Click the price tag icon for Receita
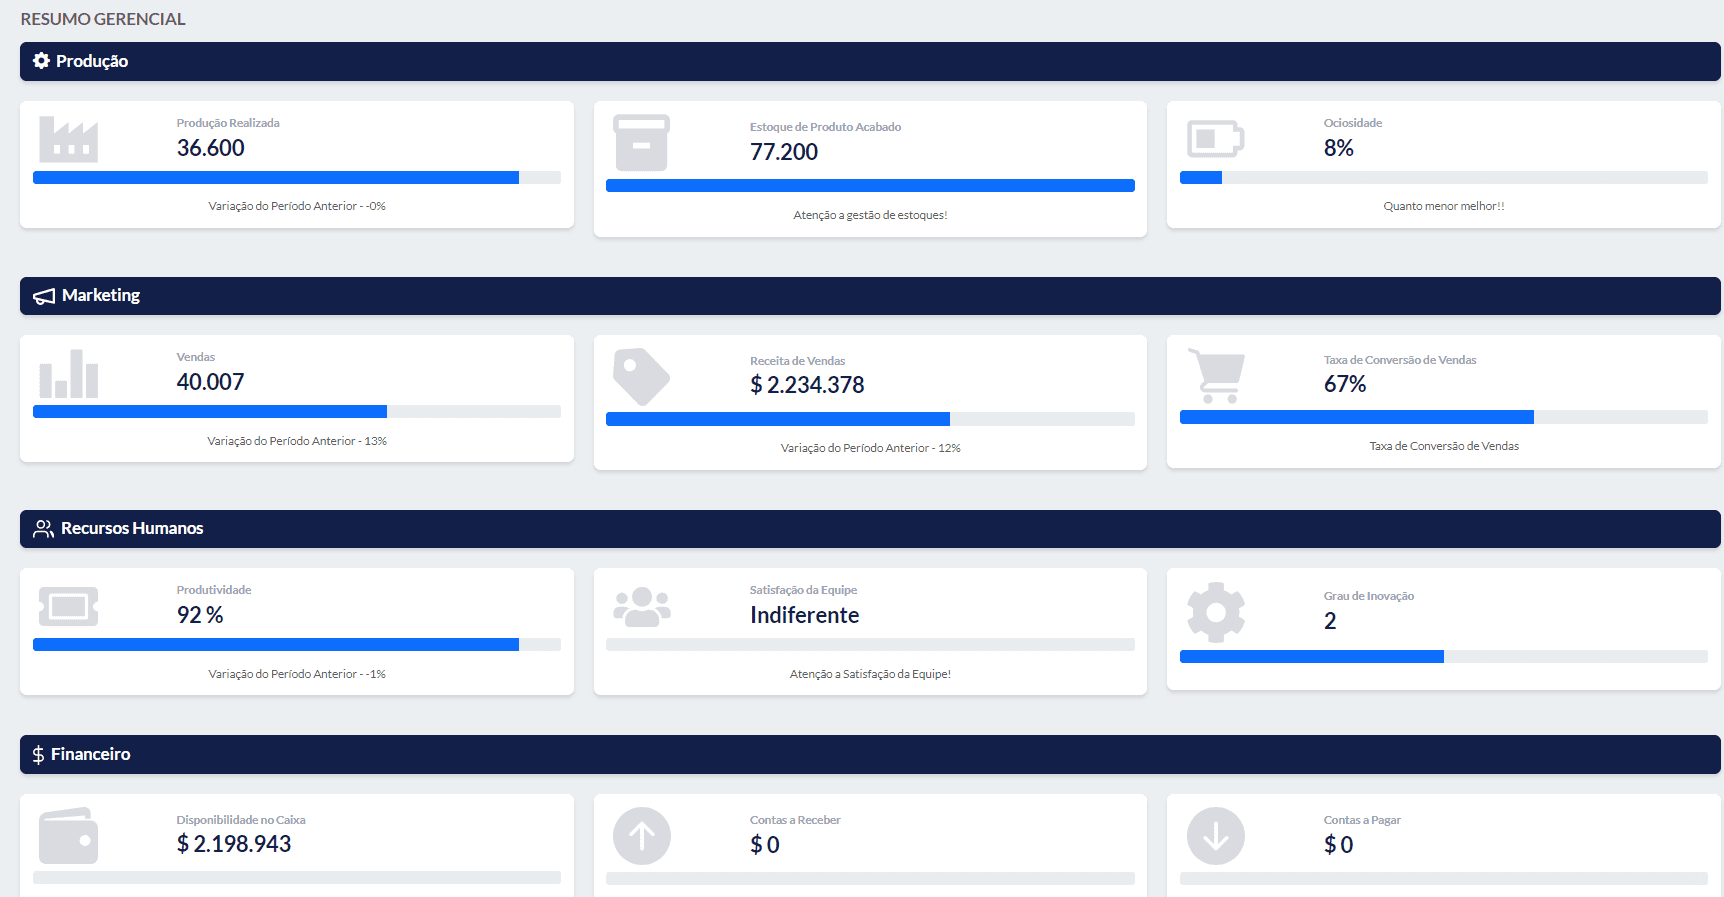This screenshot has height=897, width=1724. click(x=641, y=377)
